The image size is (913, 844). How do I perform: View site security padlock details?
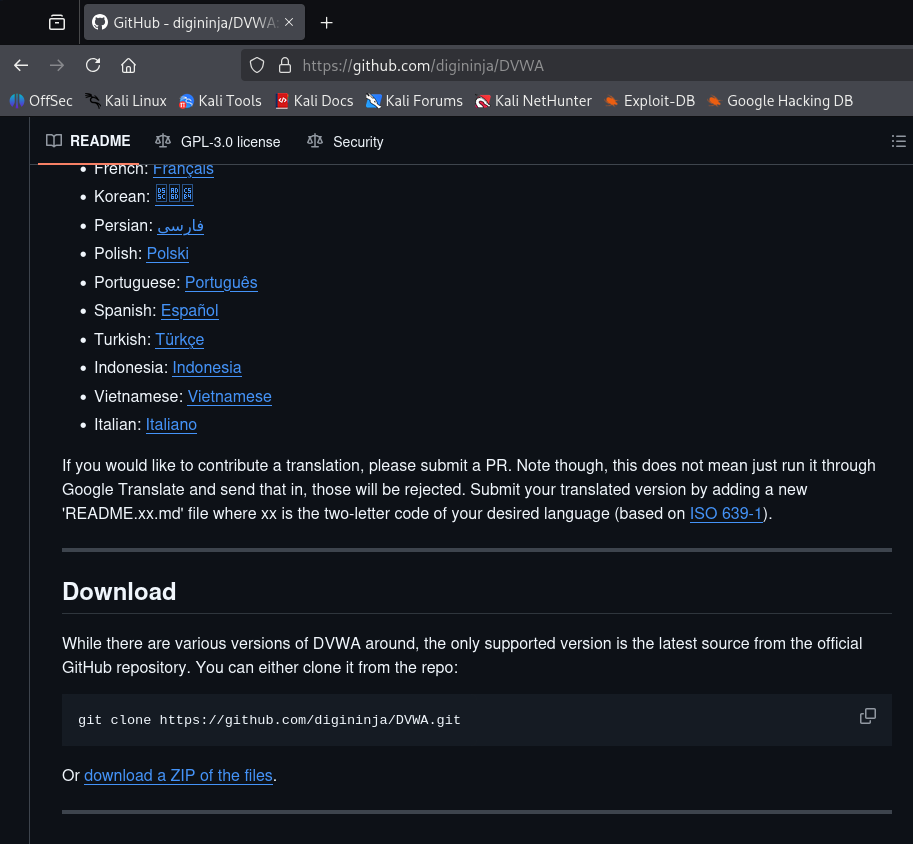click(285, 65)
